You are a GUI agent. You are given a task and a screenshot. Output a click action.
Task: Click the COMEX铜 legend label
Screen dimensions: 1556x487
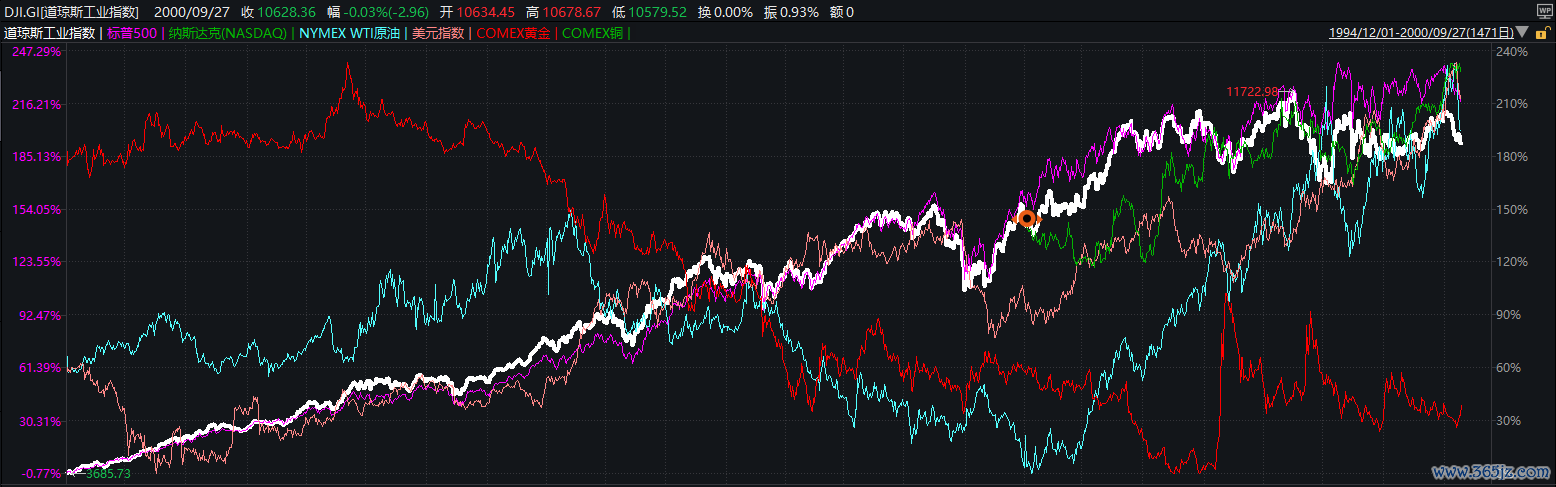[594, 32]
